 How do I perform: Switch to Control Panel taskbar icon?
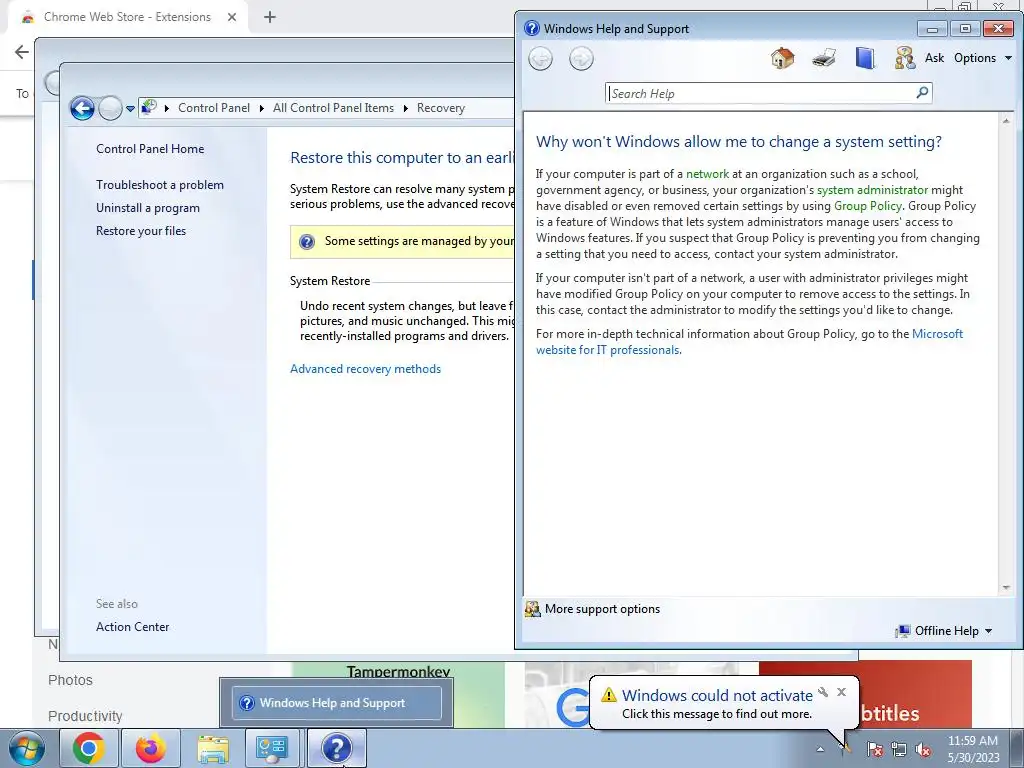pos(272,748)
